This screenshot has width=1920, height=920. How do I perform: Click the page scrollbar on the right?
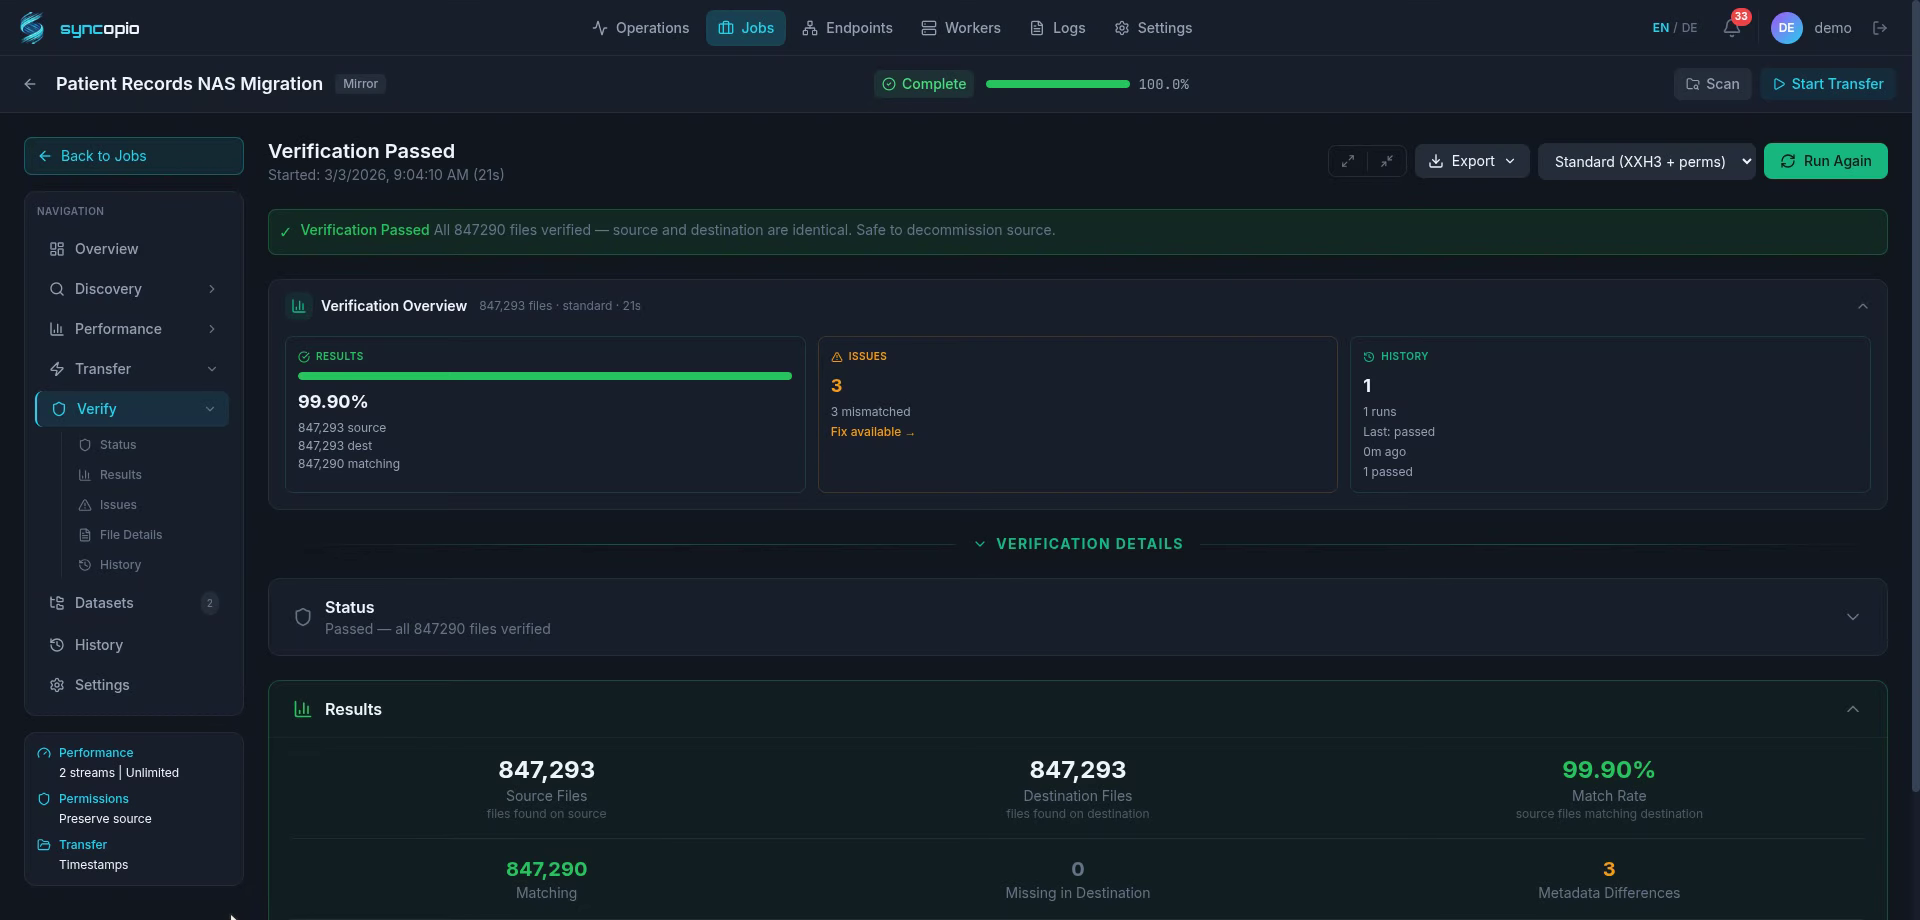[1915, 395]
